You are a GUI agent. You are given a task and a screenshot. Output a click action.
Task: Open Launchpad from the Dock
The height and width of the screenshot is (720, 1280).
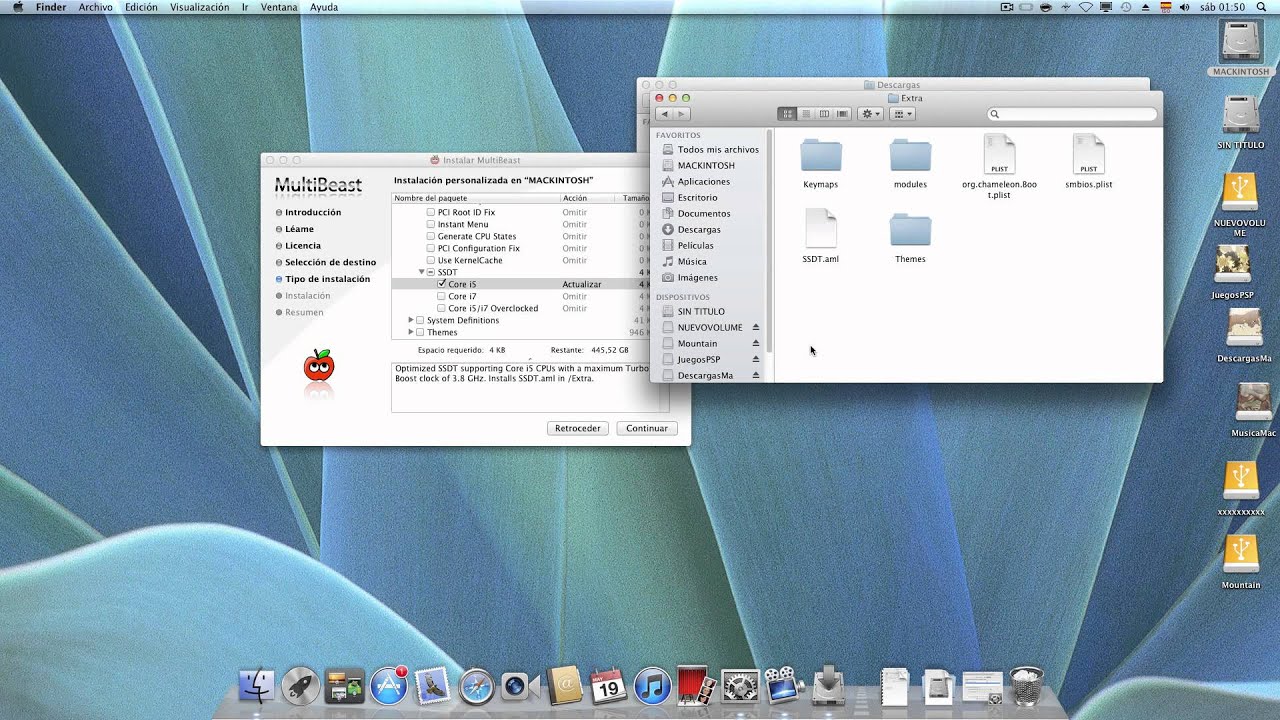coord(300,686)
